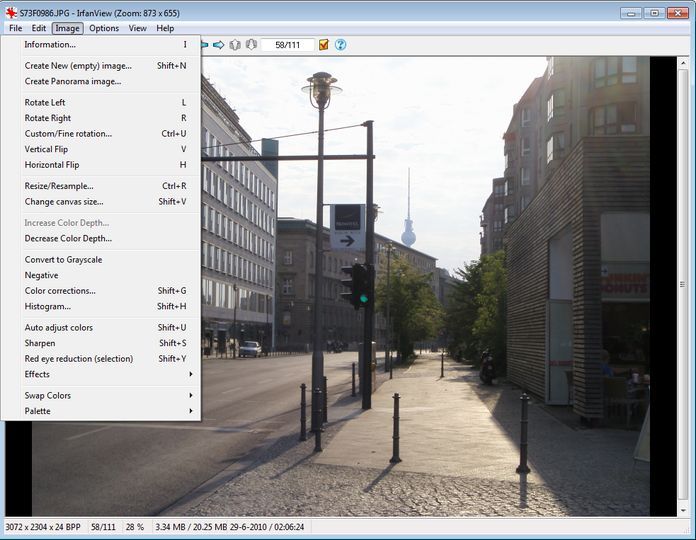Open settings via the checkmark icon
Viewport: 696px width, 540px height.
point(324,45)
